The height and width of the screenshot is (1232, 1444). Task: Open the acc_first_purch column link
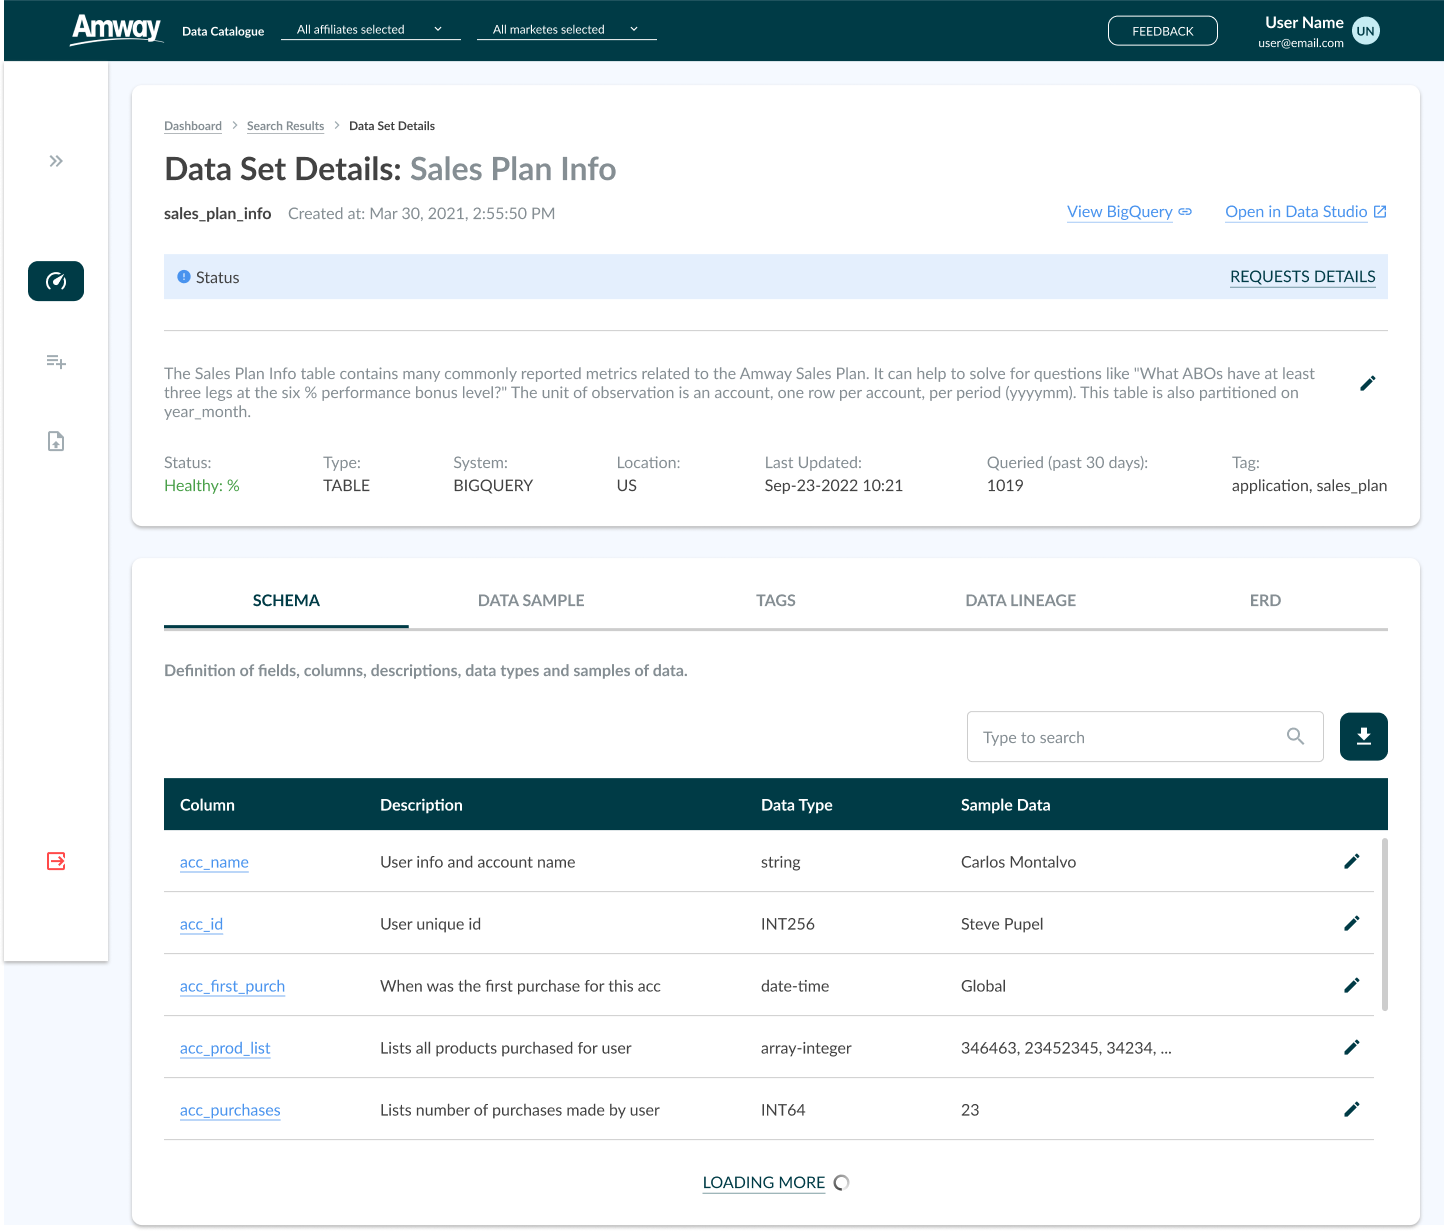click(232, 986)
